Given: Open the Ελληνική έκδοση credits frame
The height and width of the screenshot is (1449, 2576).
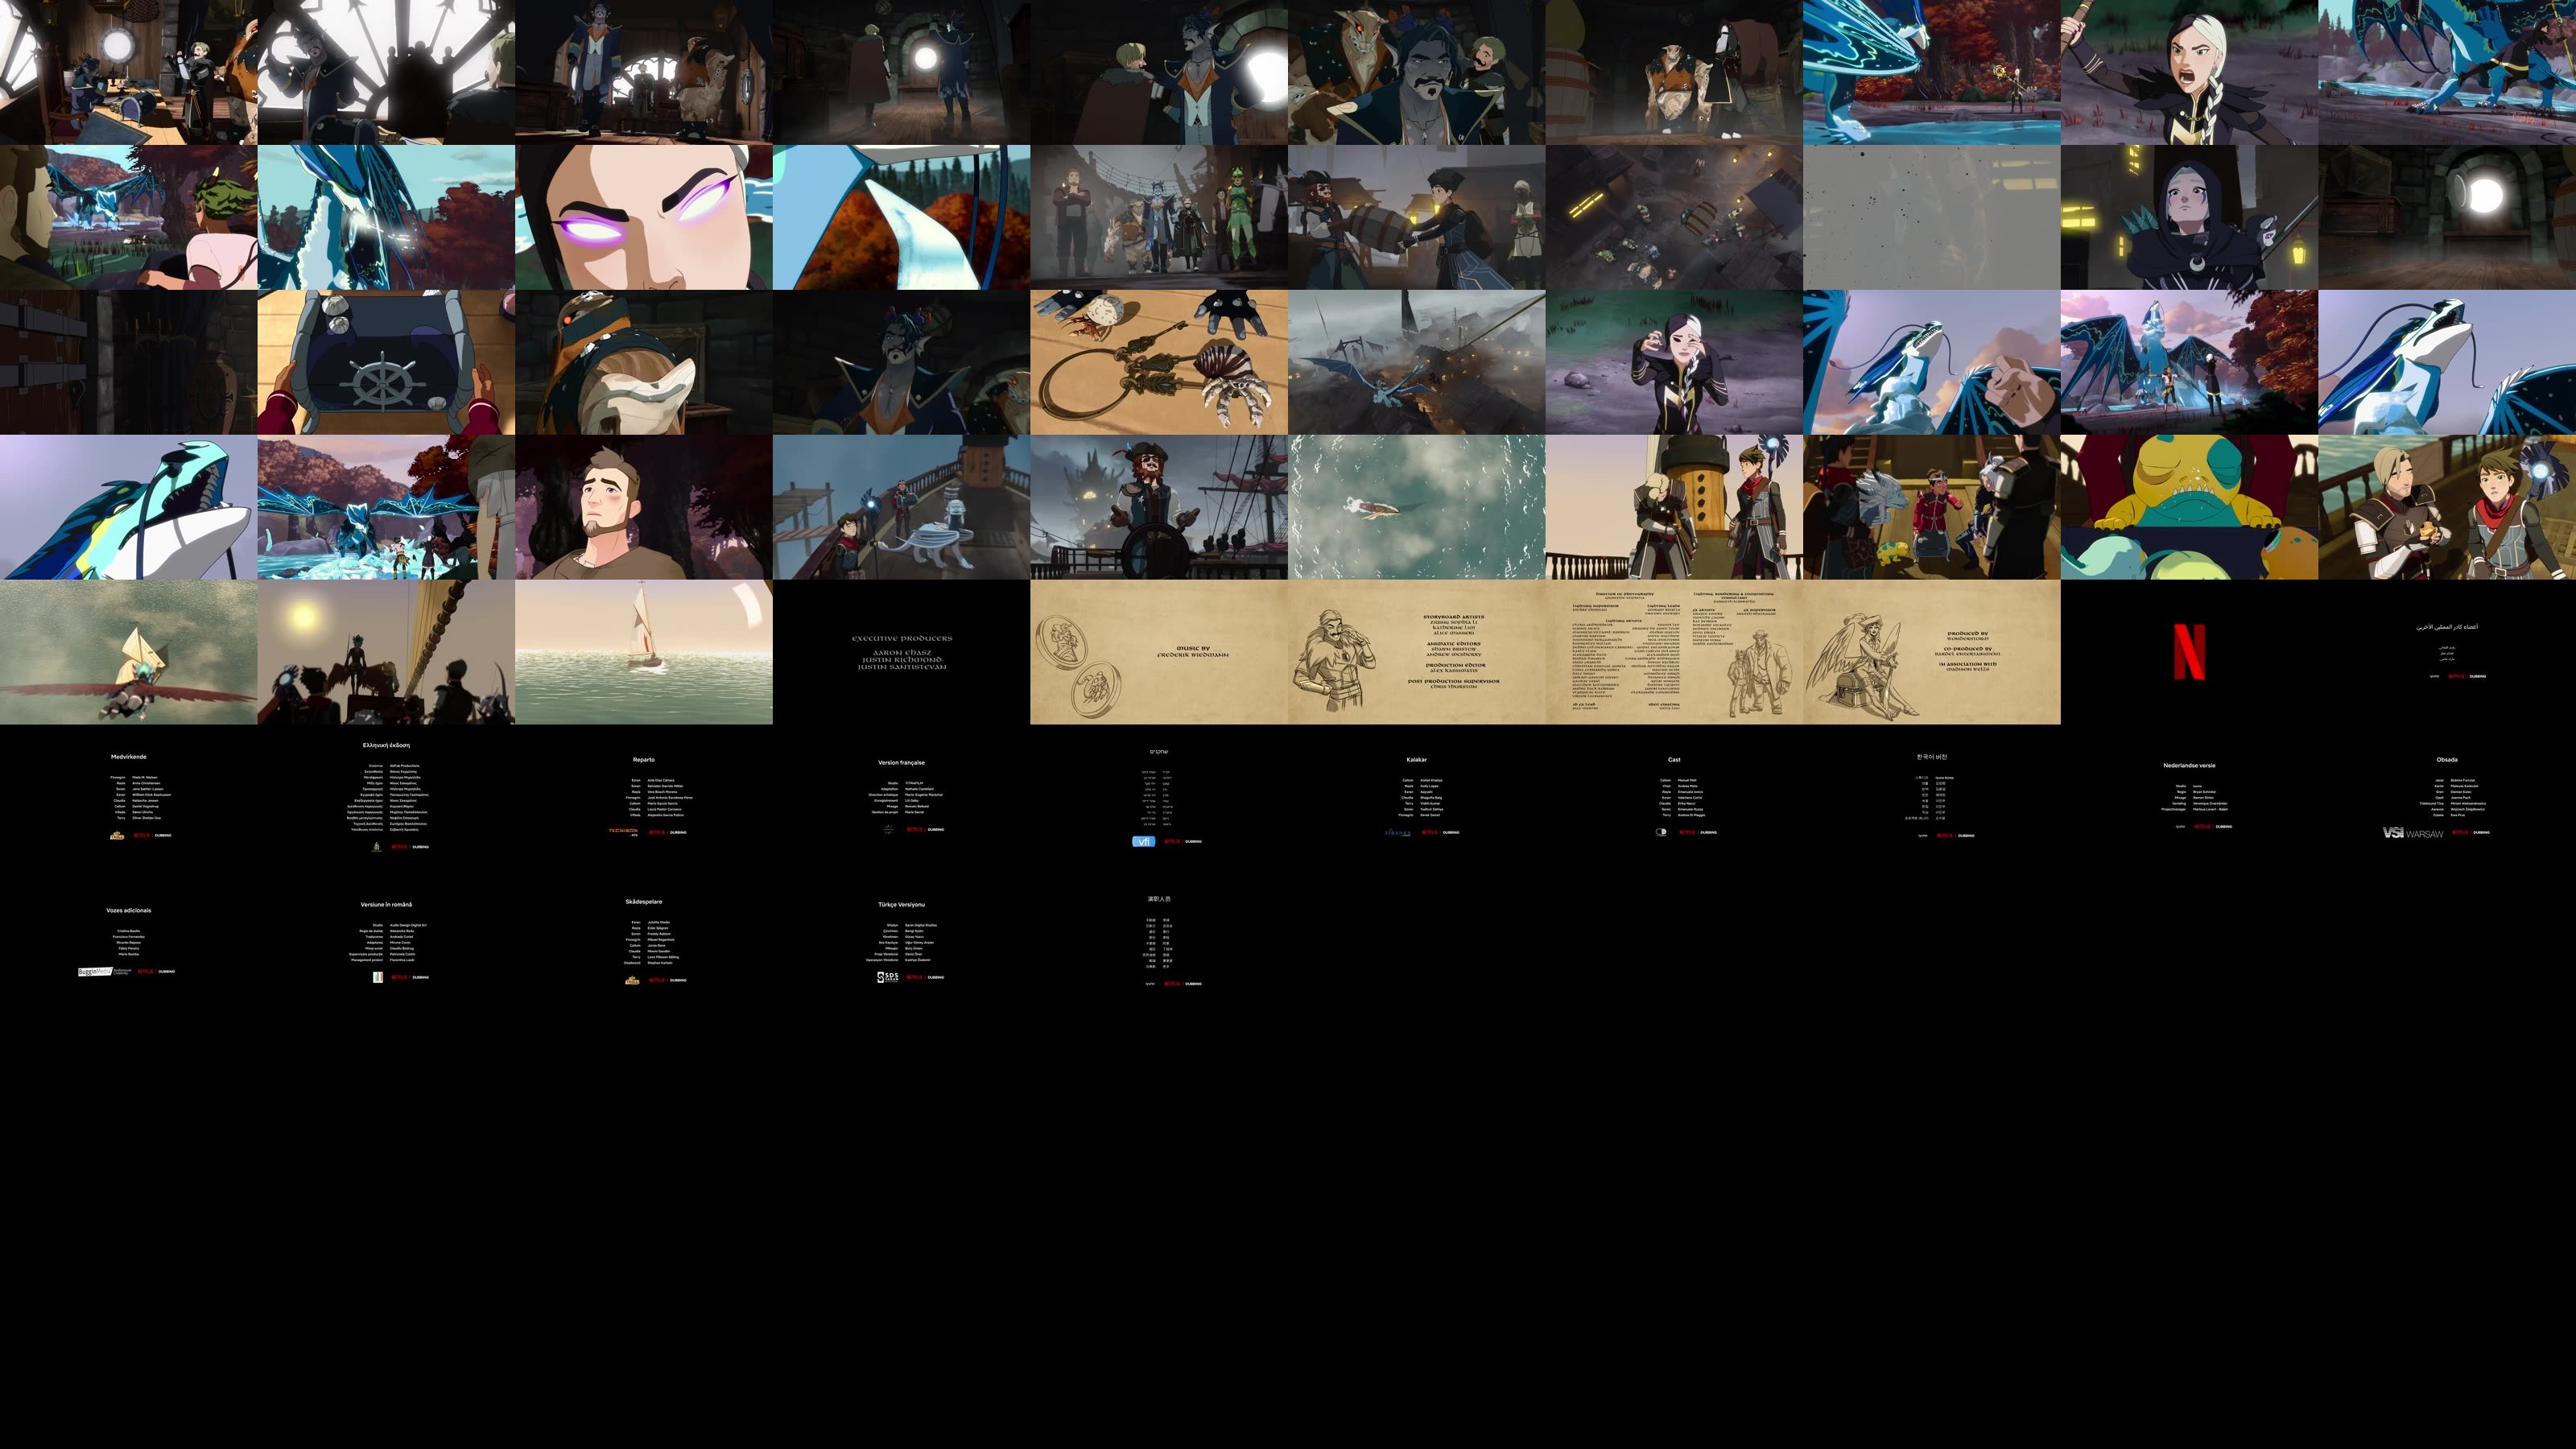Looking at the screenshot, I should pyautogui.click(x=386, y=796).
